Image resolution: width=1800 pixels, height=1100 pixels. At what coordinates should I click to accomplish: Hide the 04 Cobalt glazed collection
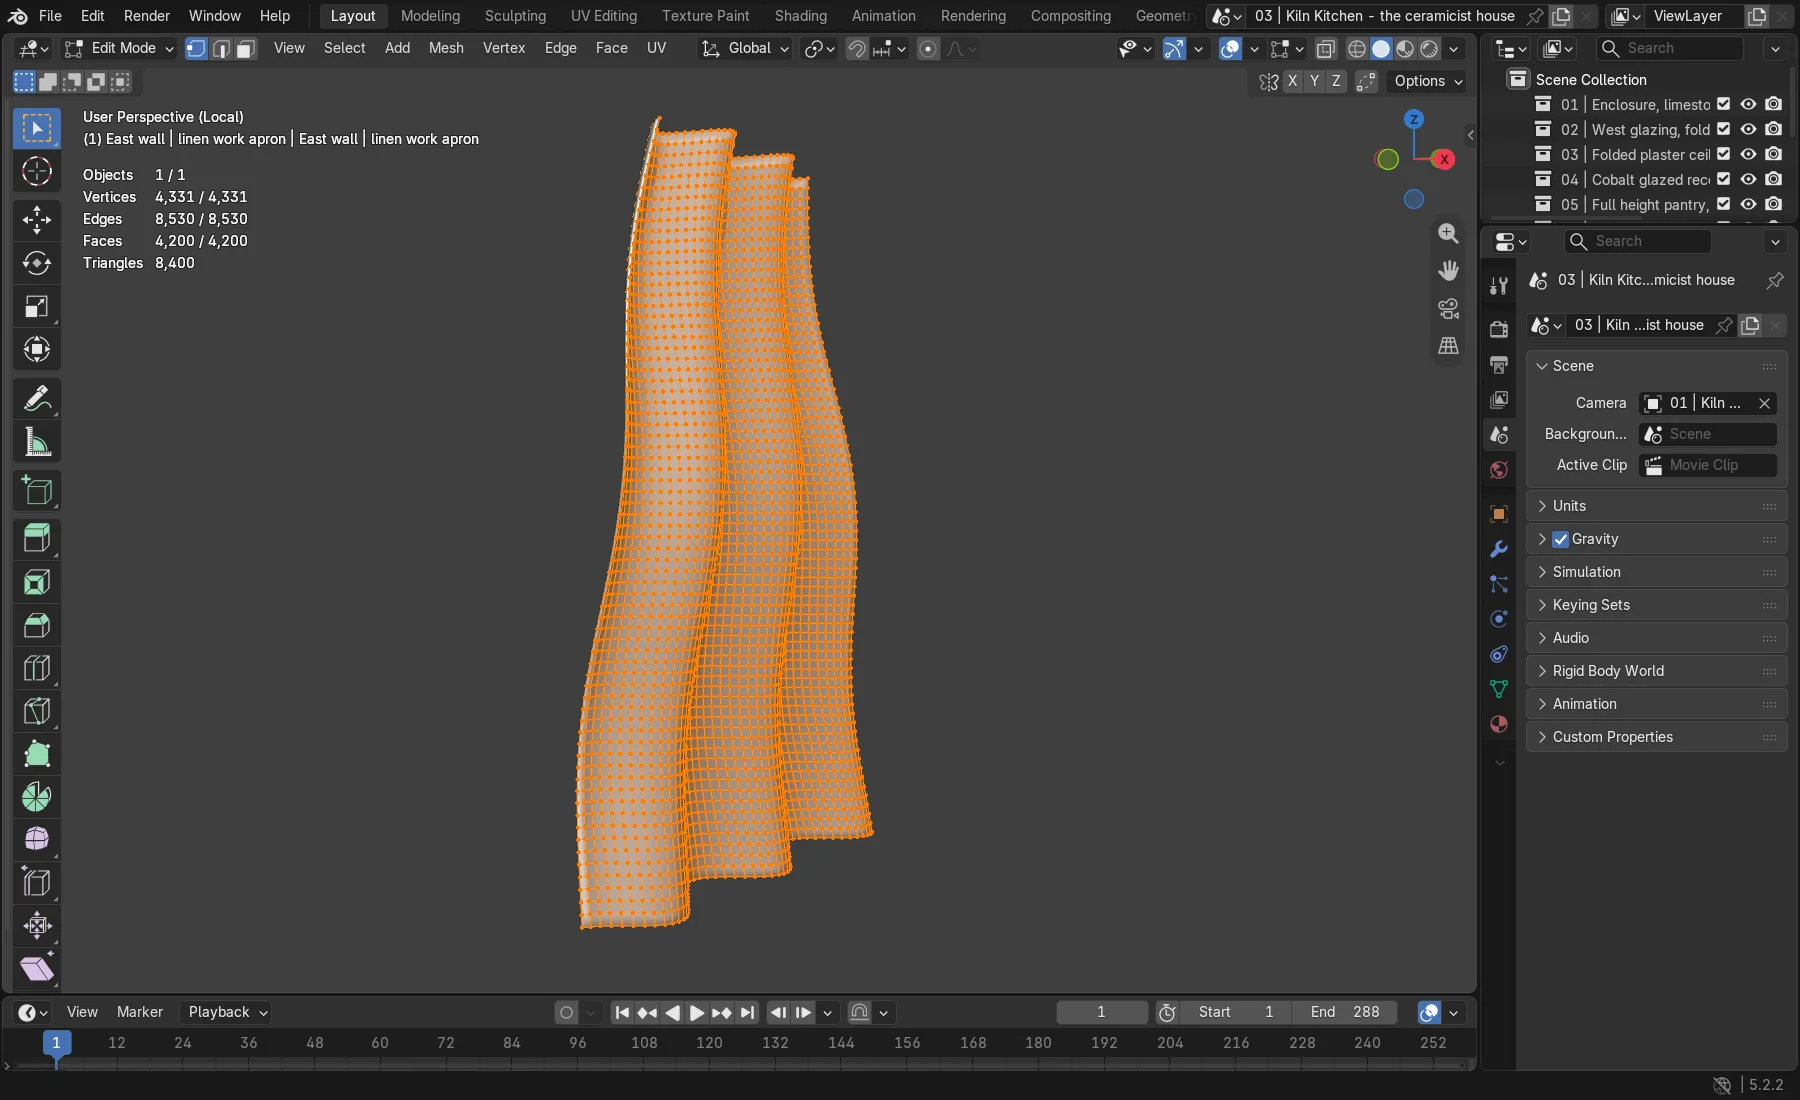pyautogui.click(x=1748, y=179)
